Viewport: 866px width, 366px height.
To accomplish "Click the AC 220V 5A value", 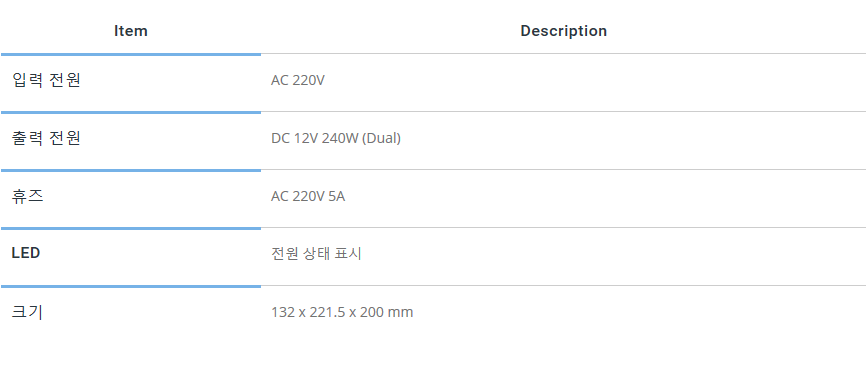I will click(308, 197).
